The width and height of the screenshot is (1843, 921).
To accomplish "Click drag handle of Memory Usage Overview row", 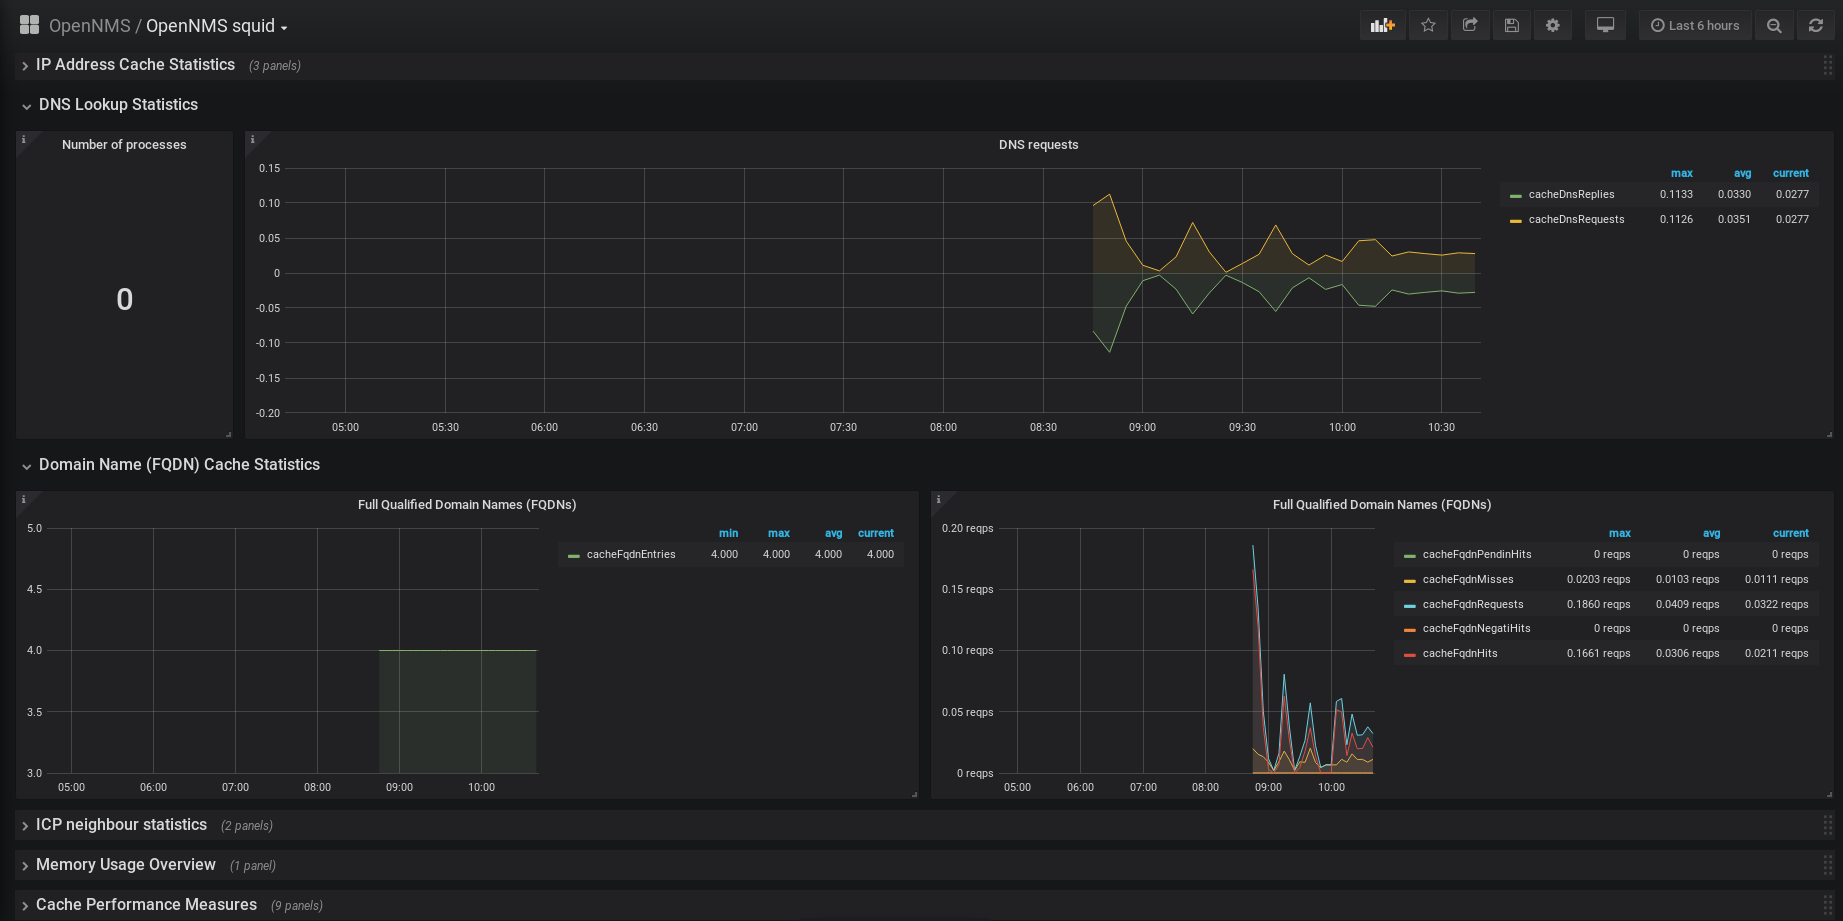I will tap(1828, 865).
